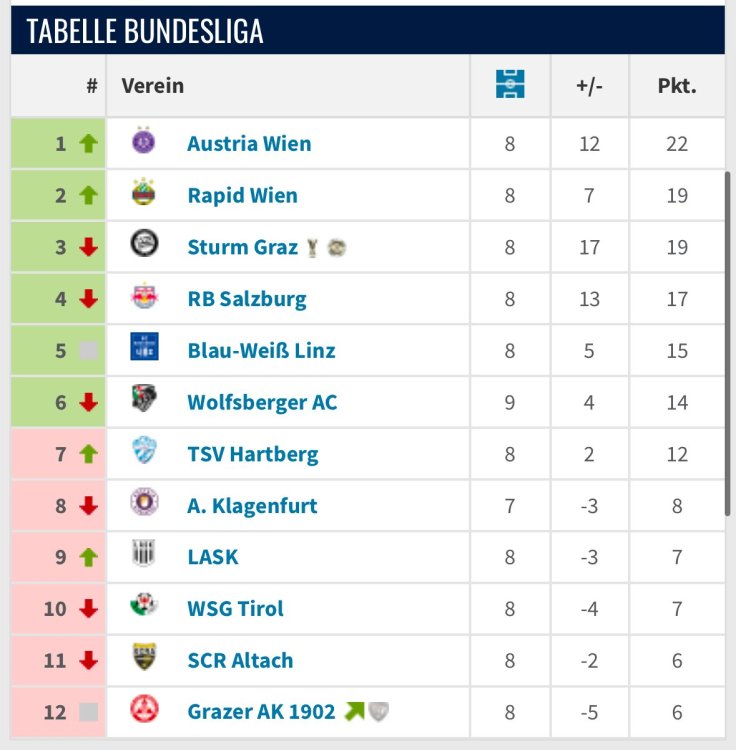The image size is (736, 750).
Task: Click the Wolfsberger AC club logo
Action: click(144, 401)
